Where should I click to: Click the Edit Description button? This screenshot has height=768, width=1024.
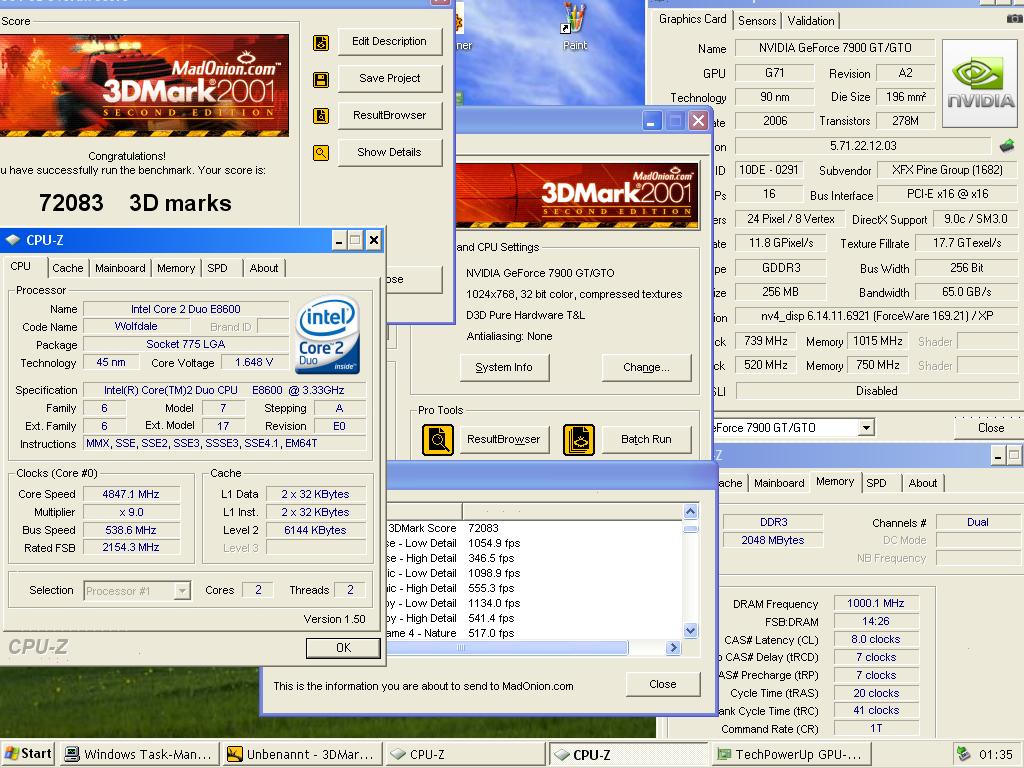click(x=390, y=42)
